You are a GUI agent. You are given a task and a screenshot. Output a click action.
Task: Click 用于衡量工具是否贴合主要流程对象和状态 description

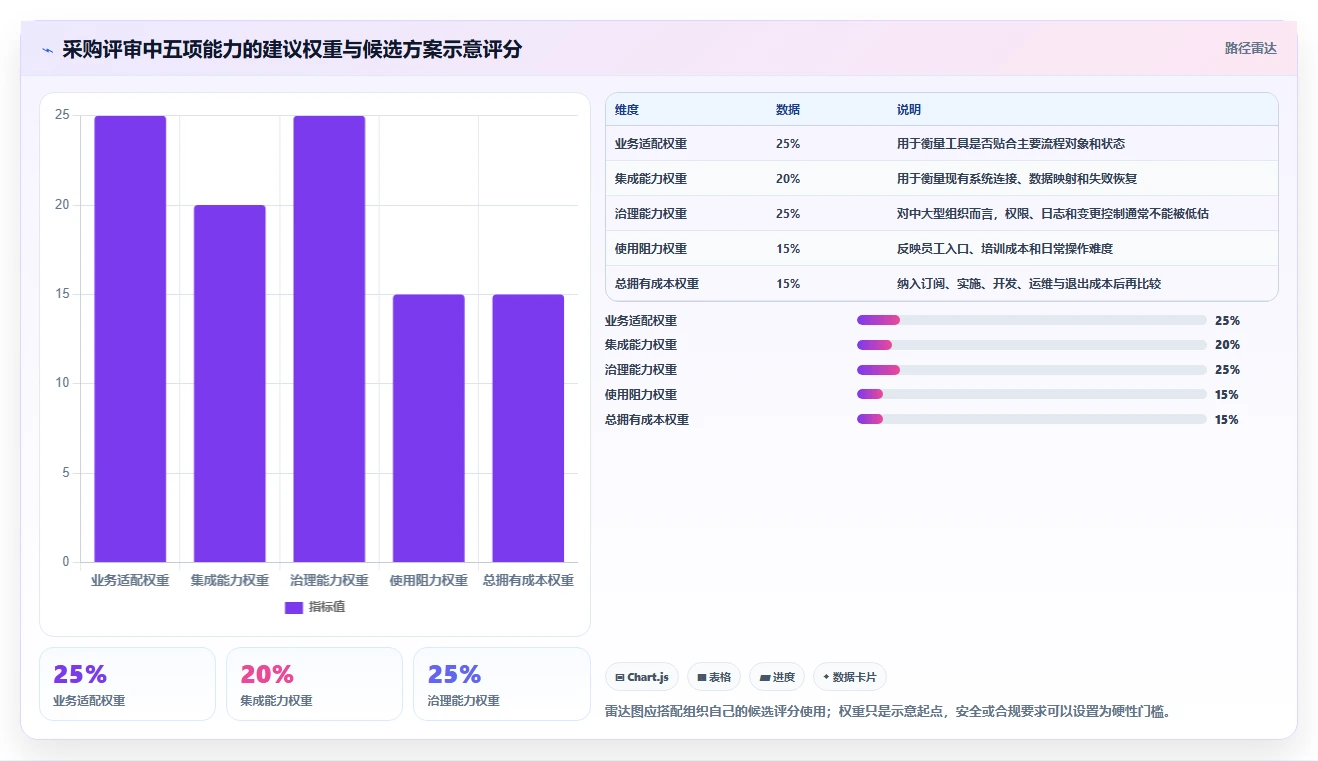[1011, 144]
